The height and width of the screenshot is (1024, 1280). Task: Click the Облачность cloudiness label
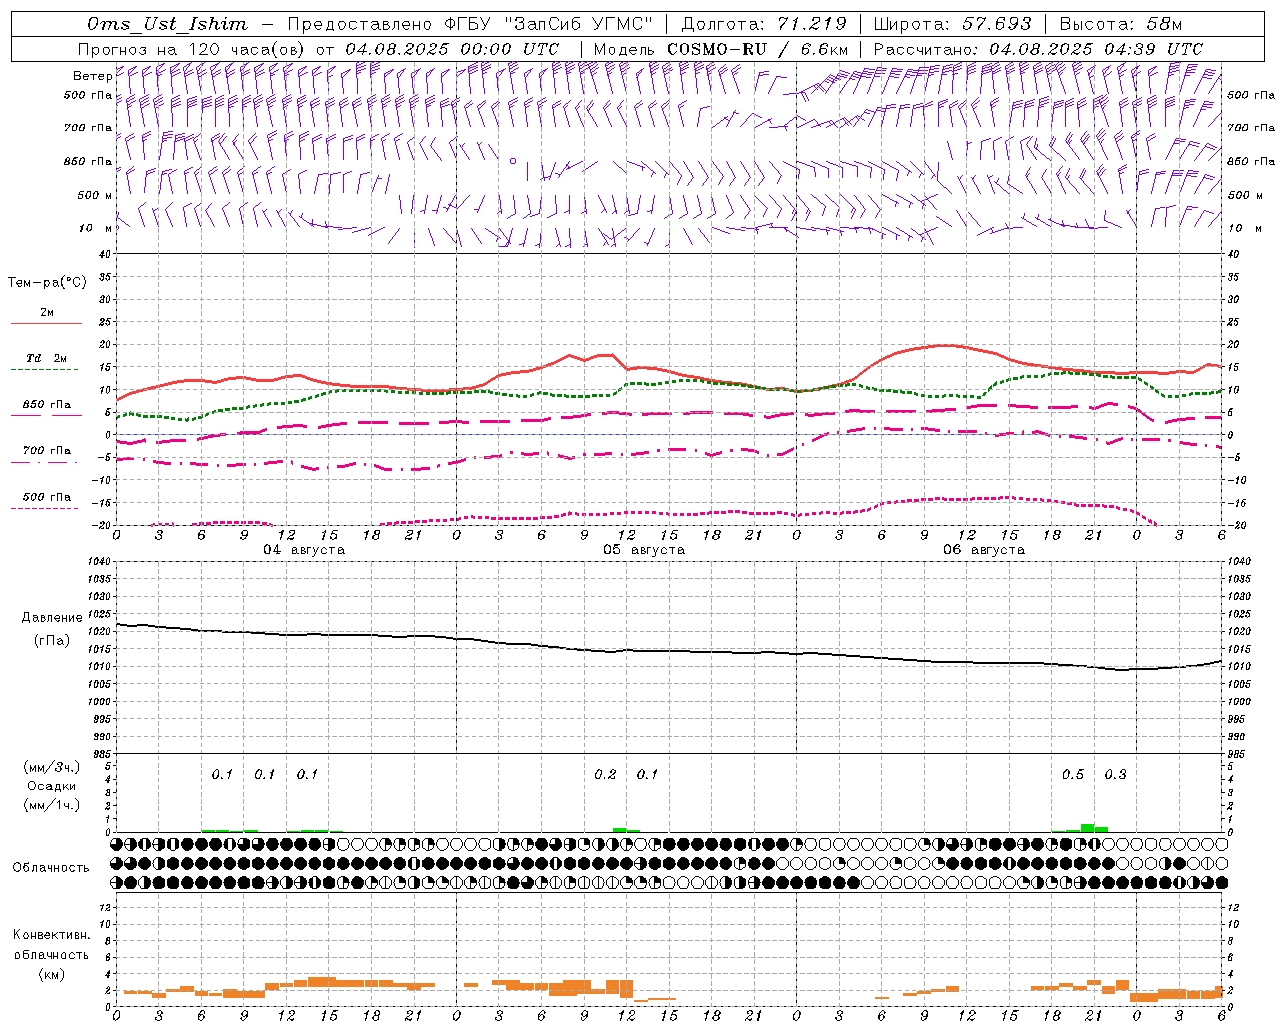point(51,867)
